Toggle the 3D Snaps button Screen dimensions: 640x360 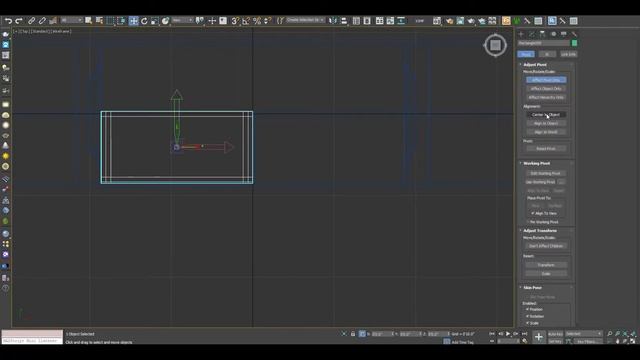point(235,21)
